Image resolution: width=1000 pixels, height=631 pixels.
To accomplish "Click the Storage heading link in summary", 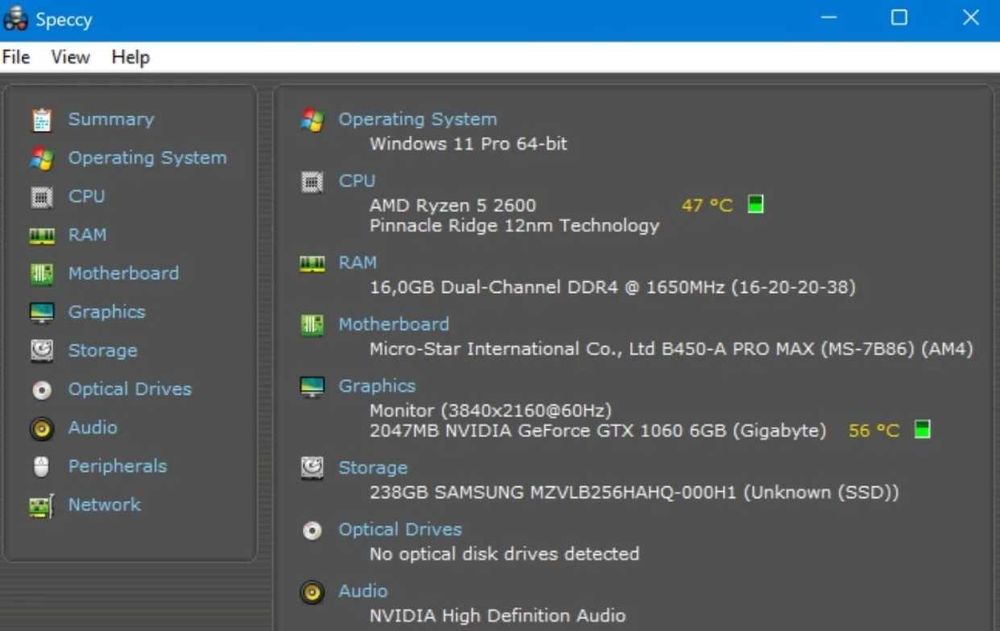I will click(372, 468).
